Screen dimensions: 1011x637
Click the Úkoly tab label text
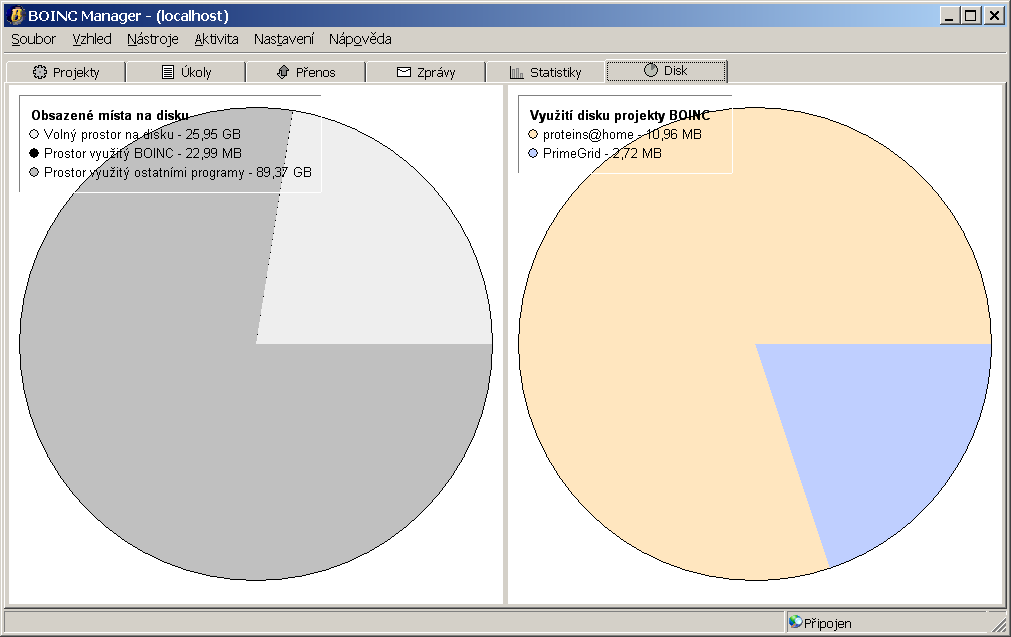(x=196, y=72)
